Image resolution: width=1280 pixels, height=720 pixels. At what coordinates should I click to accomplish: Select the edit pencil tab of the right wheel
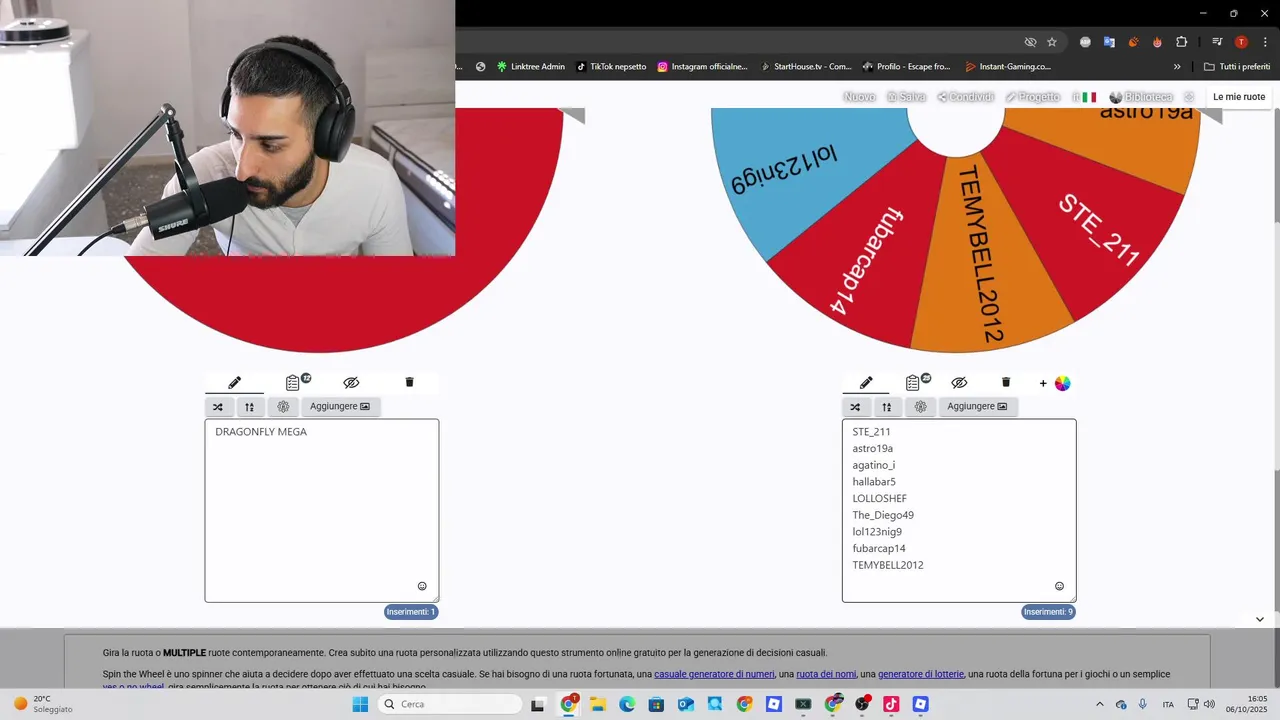866,383
